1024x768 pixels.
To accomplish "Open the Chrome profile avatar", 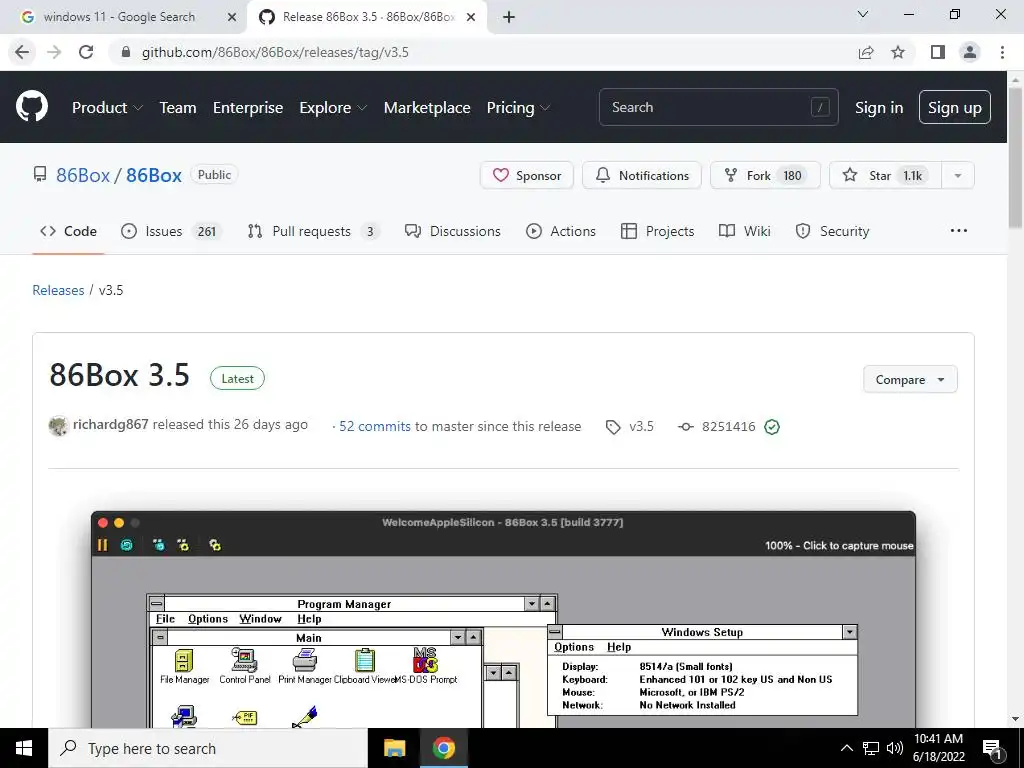I will (x=970, y=52).
